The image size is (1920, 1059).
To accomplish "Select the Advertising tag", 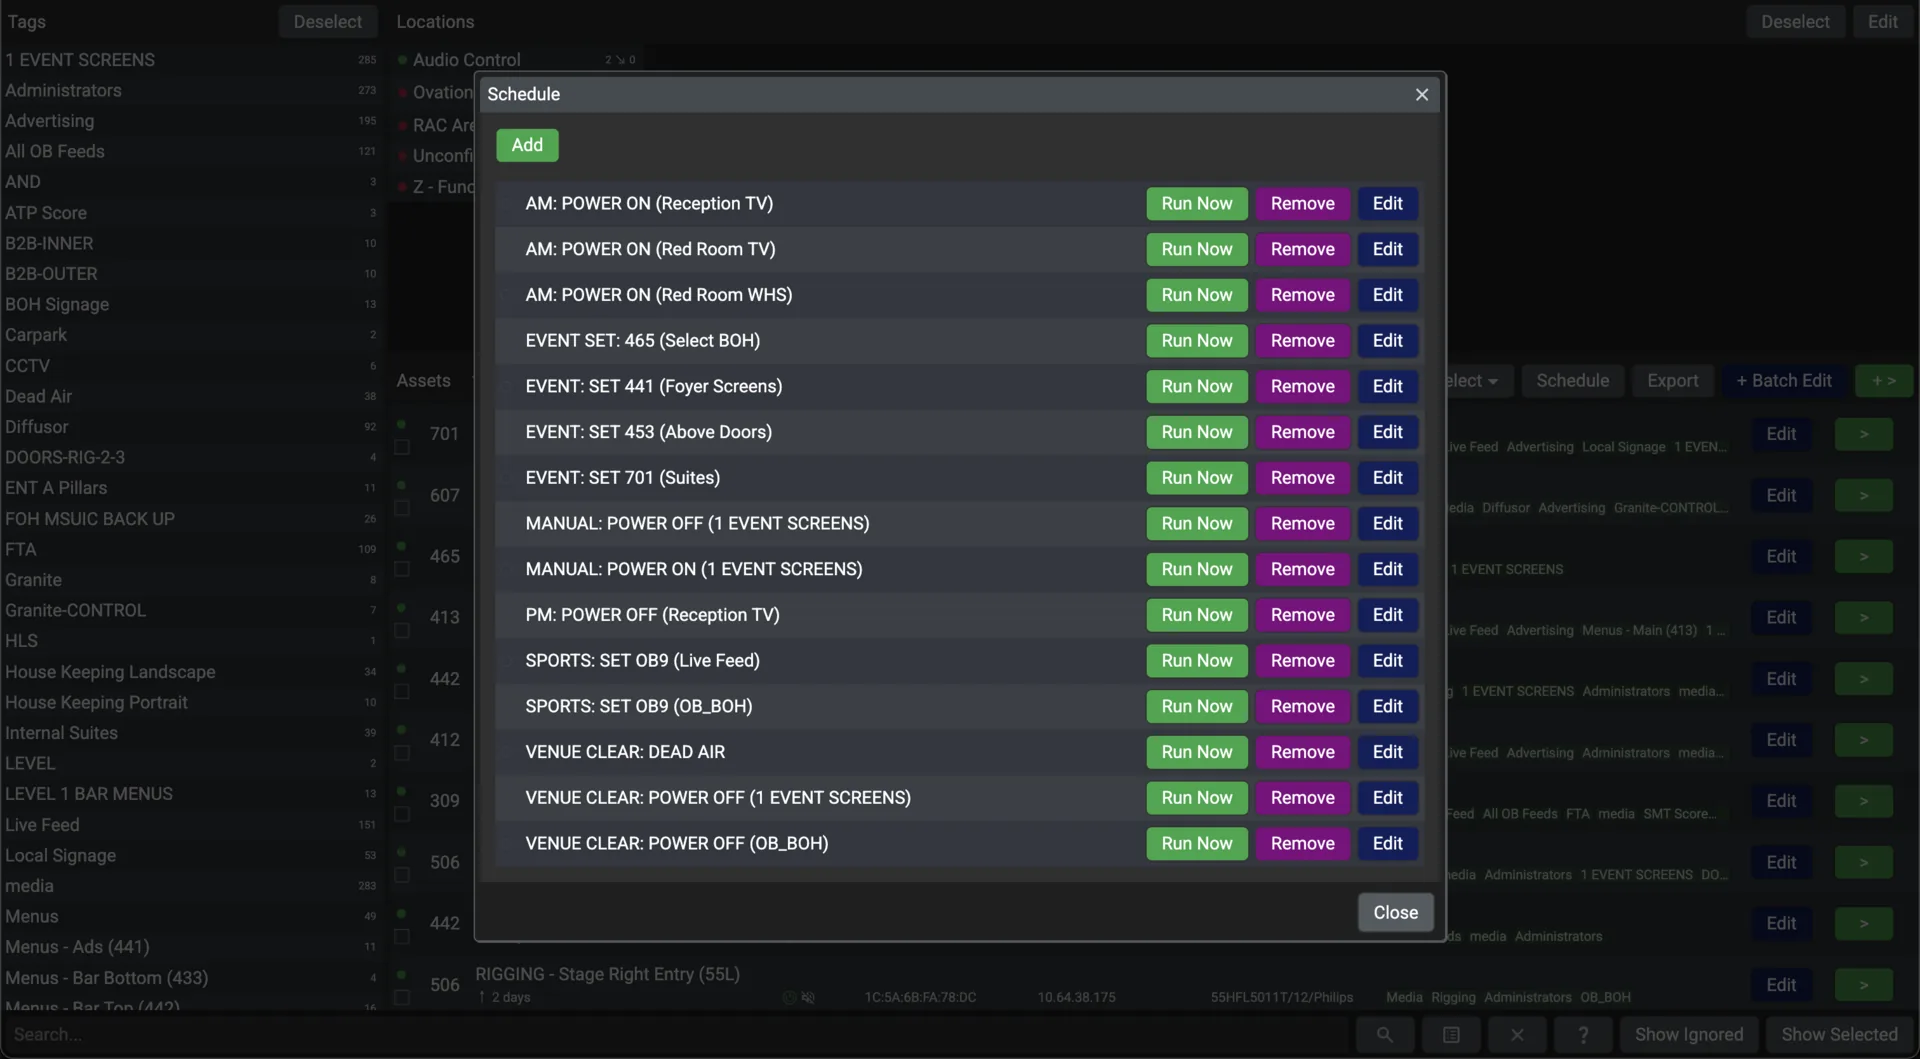I will pyautogui.click(x=191, y=121).
